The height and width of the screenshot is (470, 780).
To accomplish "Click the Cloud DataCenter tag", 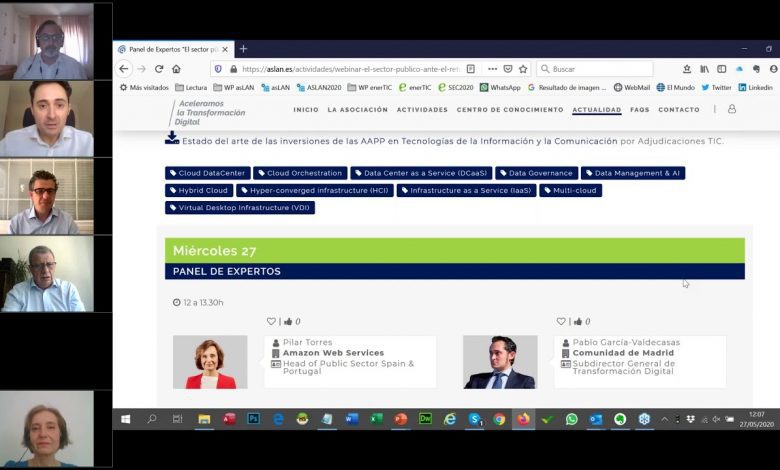I will pyautogui.click(x=207, y=173).
